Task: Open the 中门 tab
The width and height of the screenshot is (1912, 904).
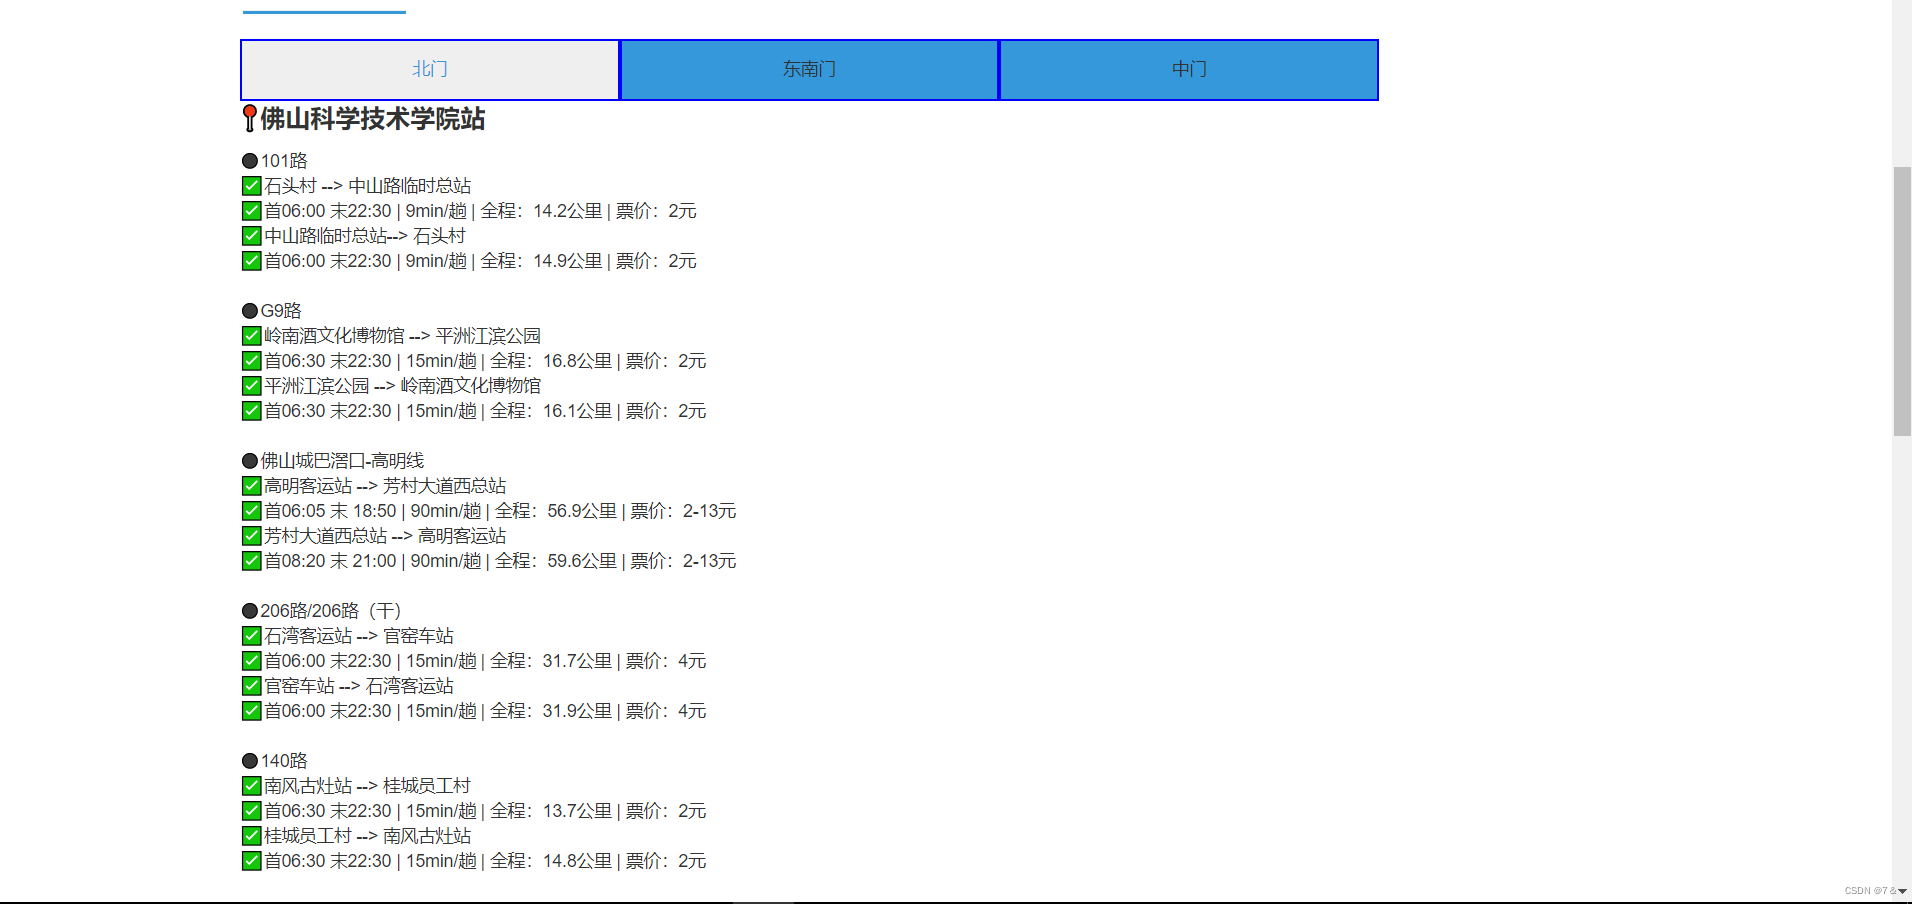Action: pos(1189,70)
